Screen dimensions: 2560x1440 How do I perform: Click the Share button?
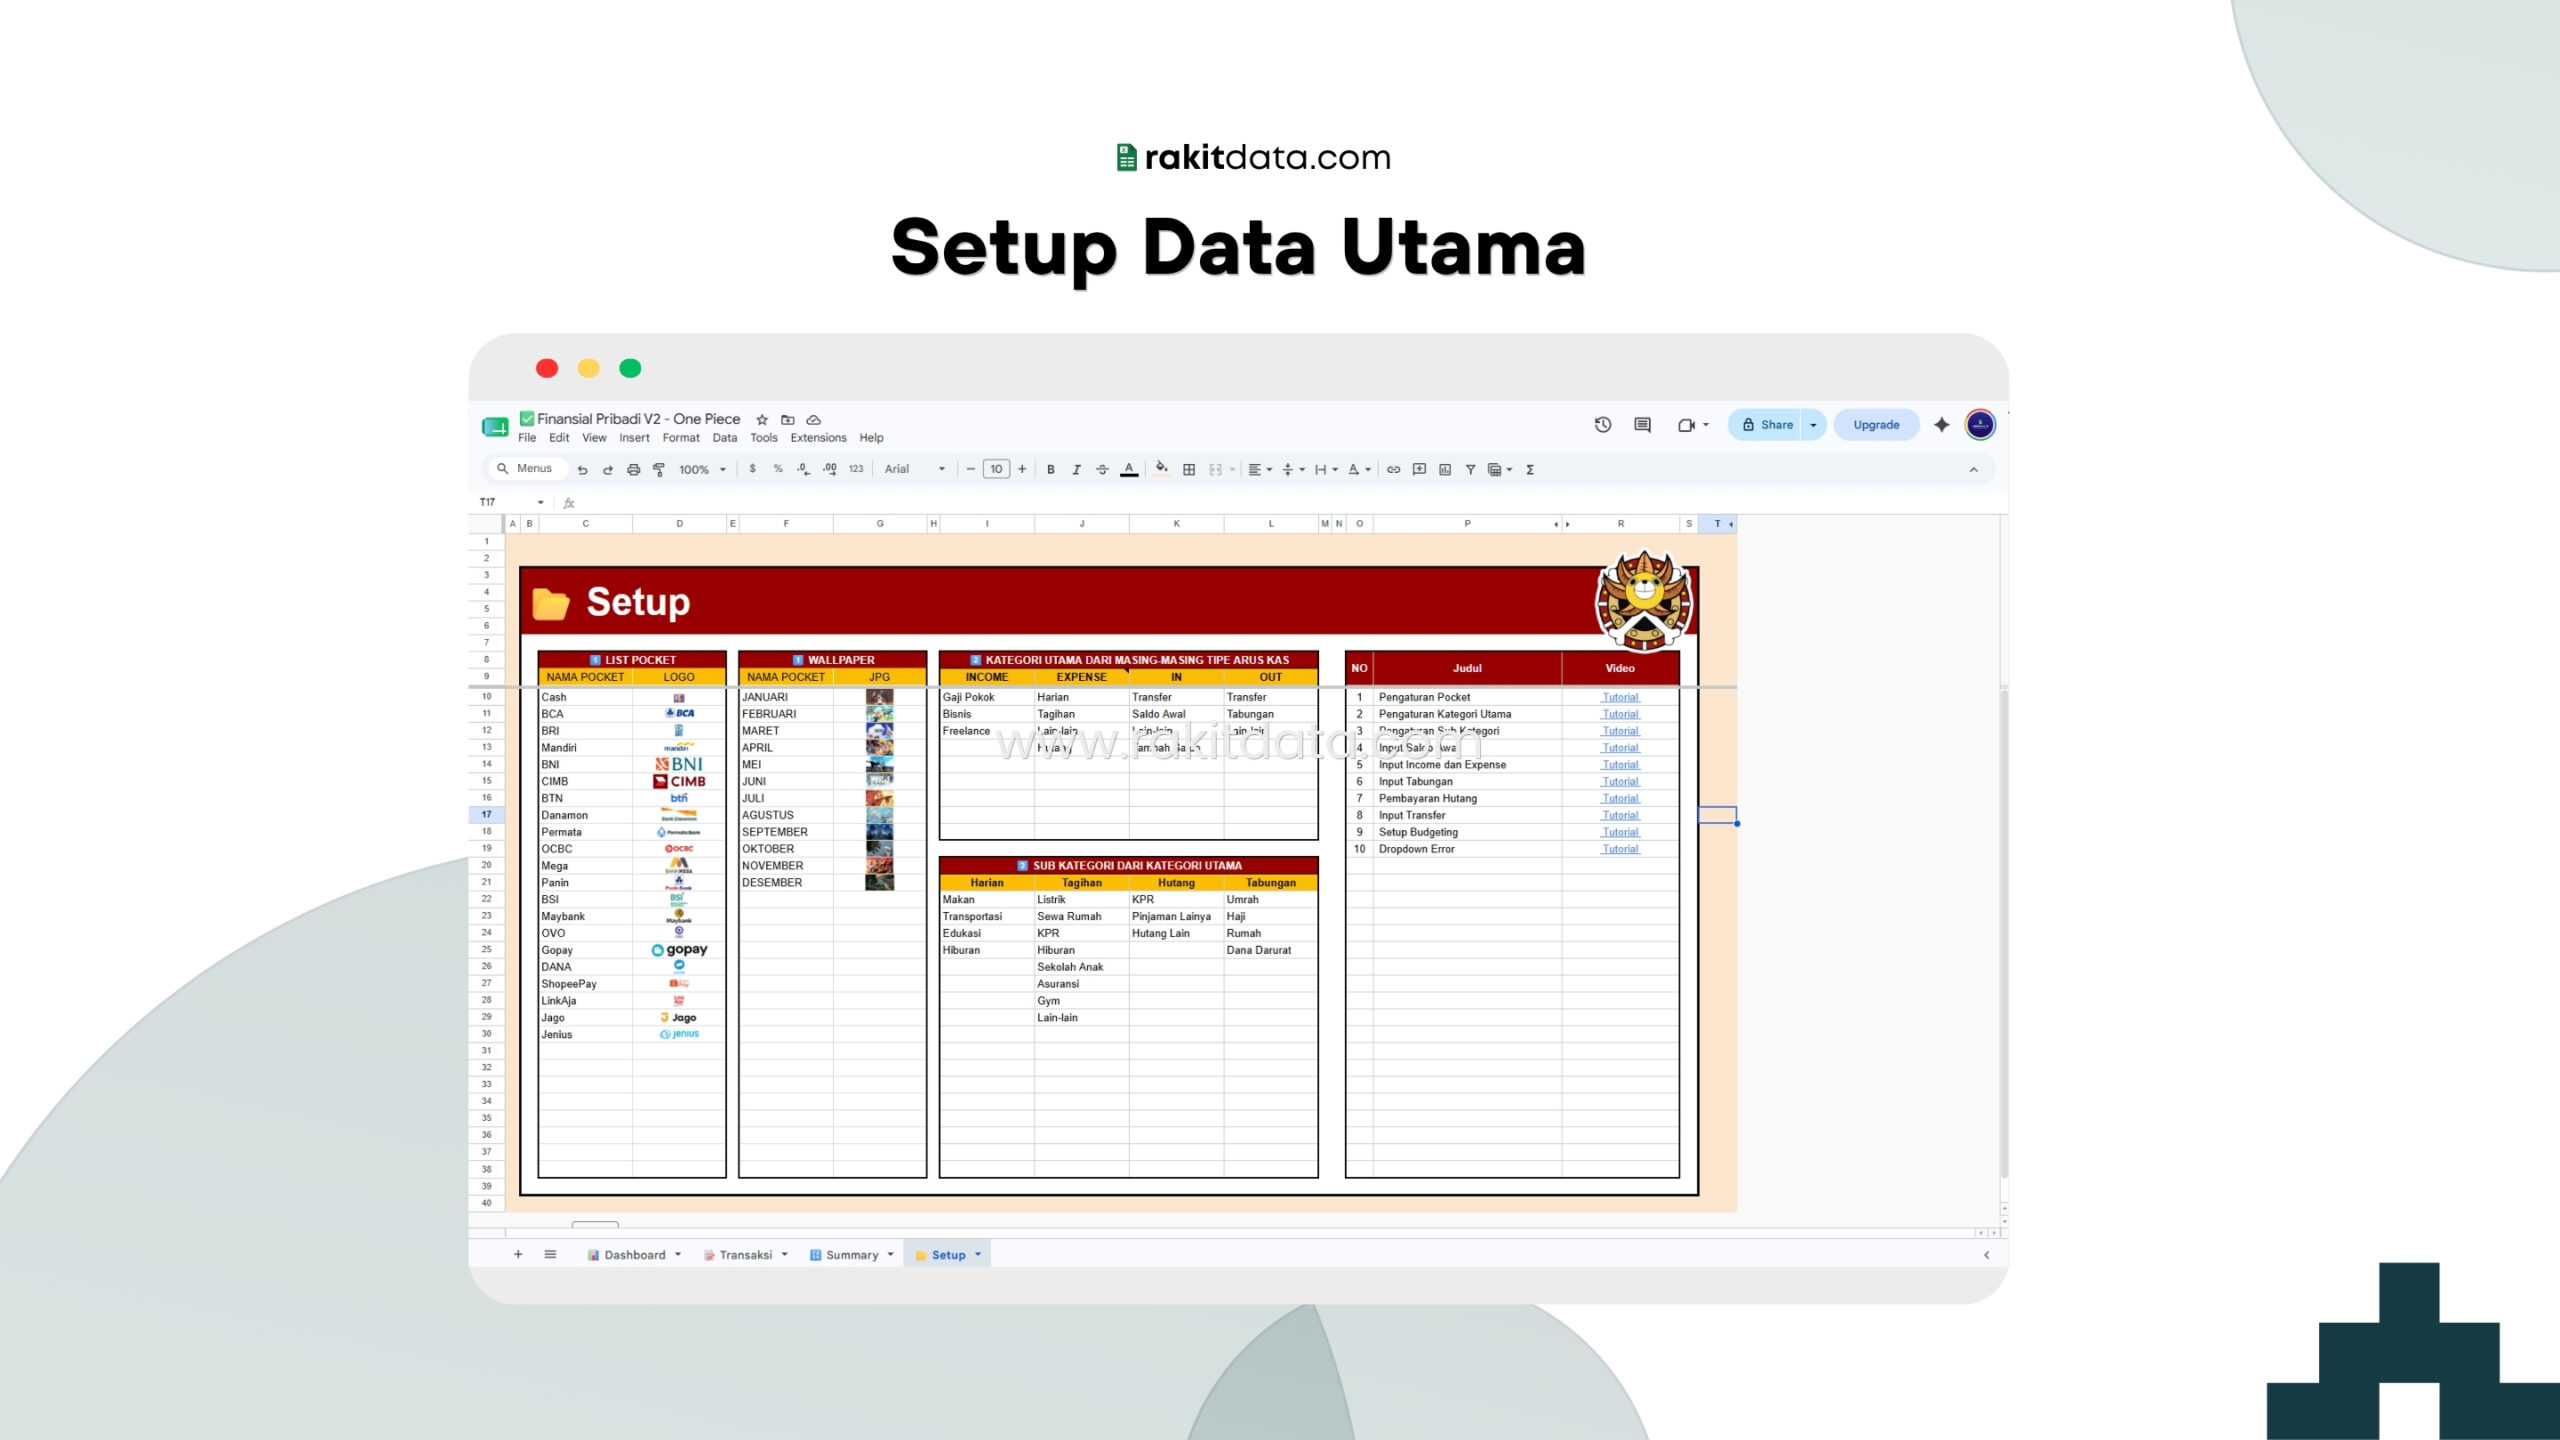click(1766, 425)
